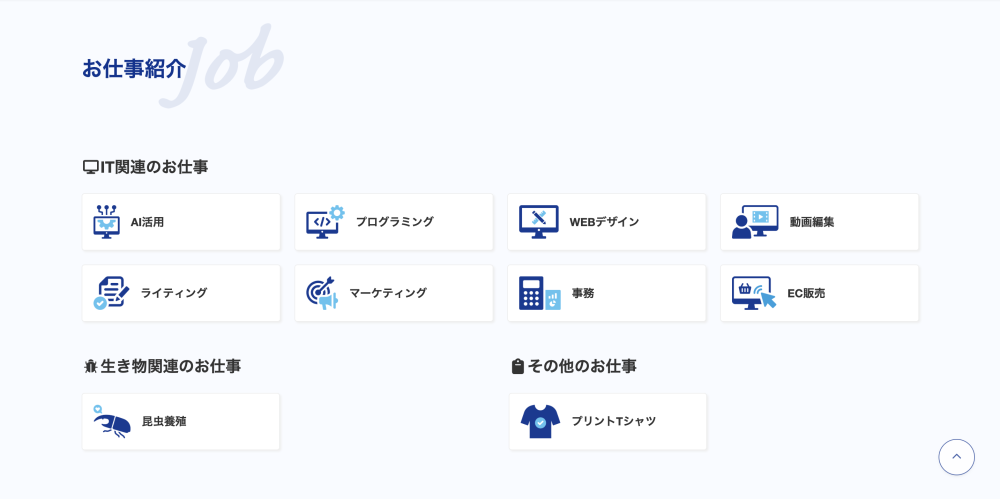Open the EC販売 job link
Image resolution: width=1000 pixels, height=499 pixels.
[x=806, y=293]
